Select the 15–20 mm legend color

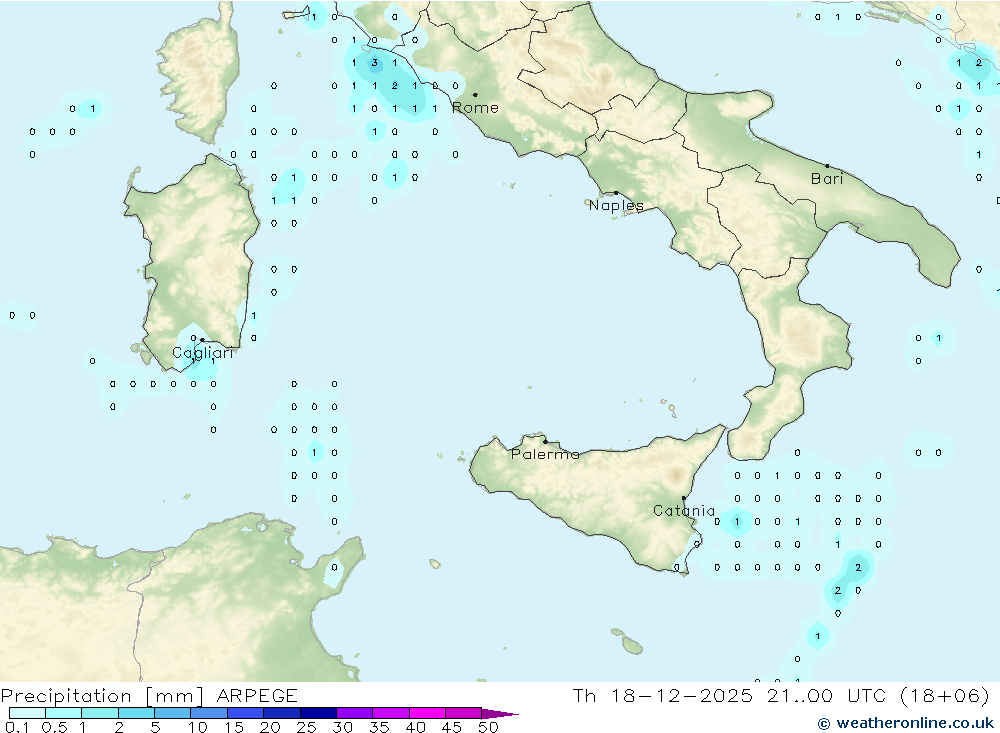point(245,713)
